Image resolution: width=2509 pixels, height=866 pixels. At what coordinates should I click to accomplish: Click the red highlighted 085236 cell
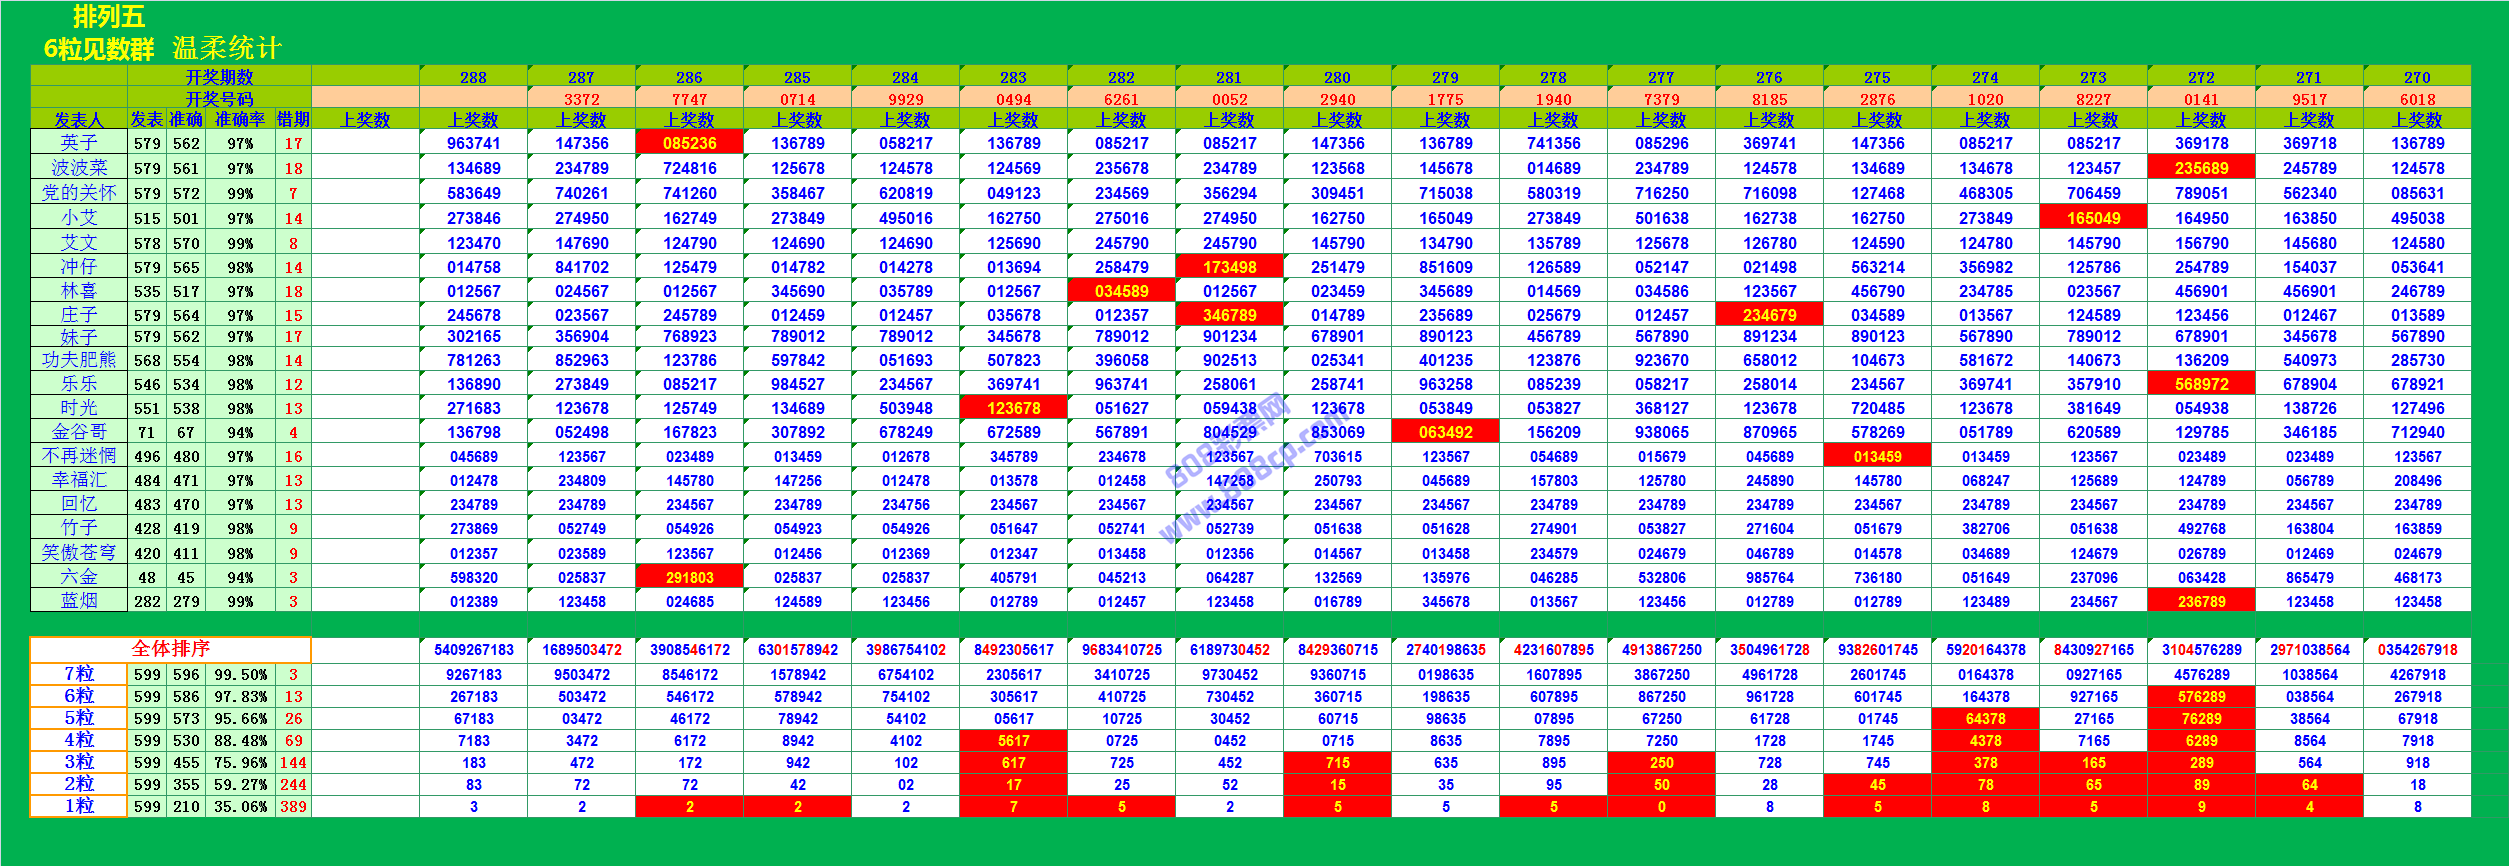(689, 143)
